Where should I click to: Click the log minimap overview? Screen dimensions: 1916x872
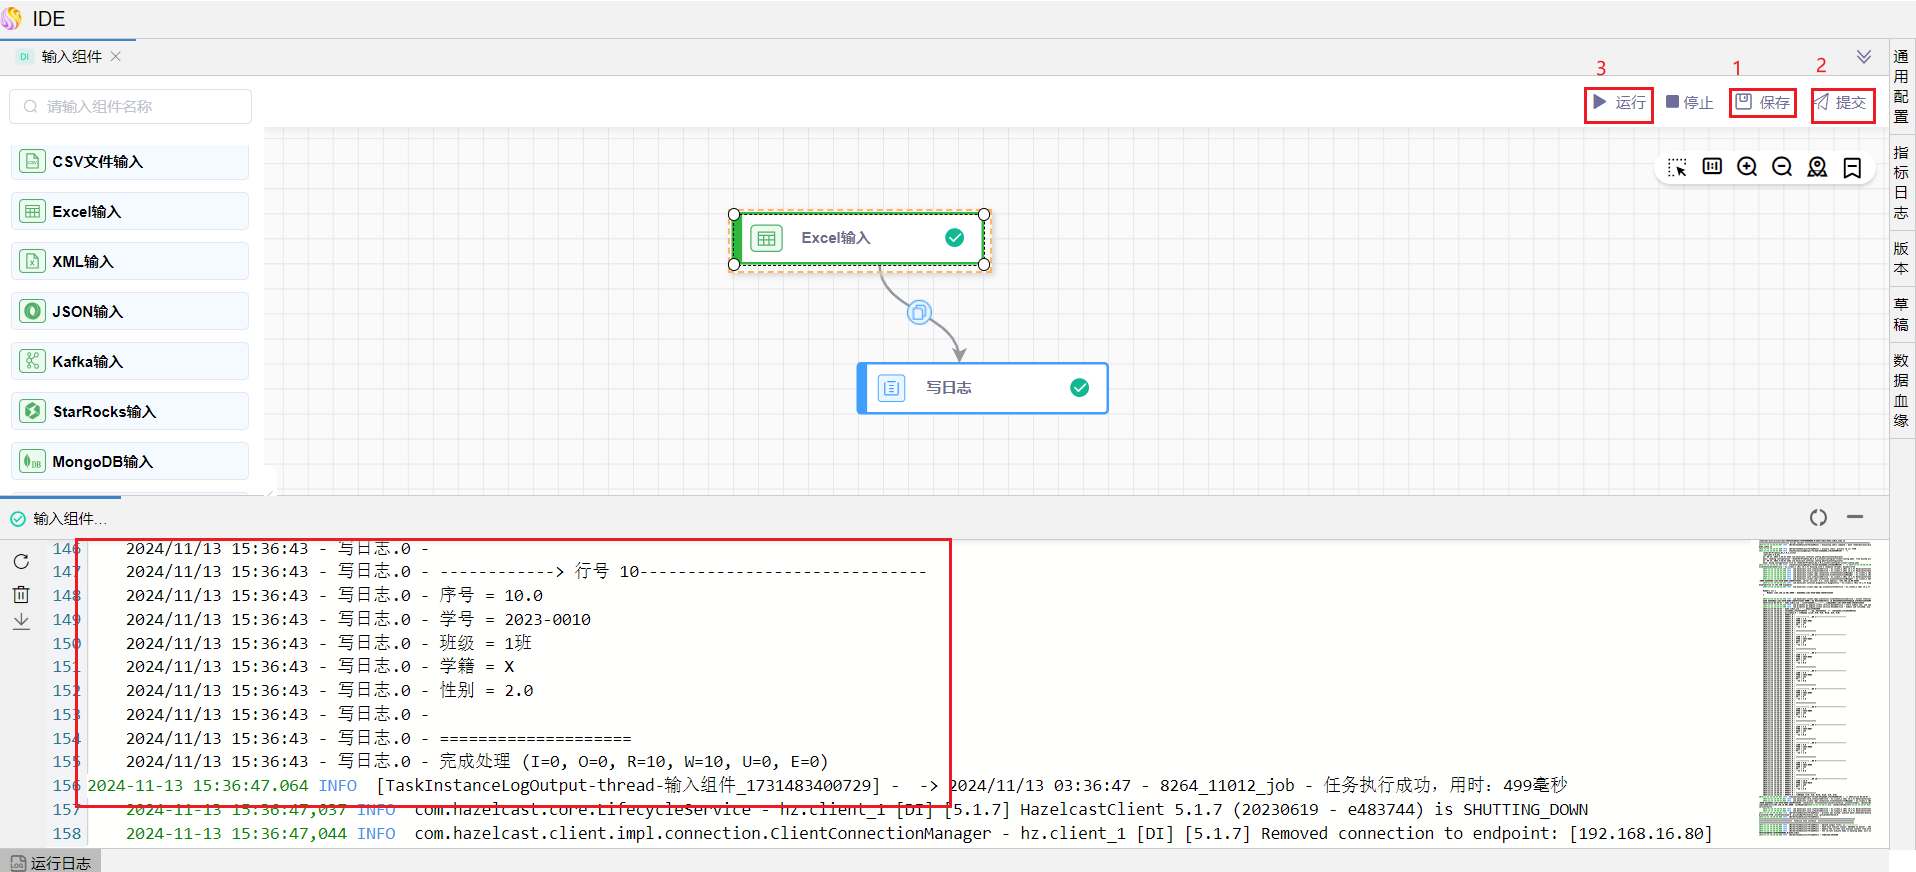click(1816, 690)
